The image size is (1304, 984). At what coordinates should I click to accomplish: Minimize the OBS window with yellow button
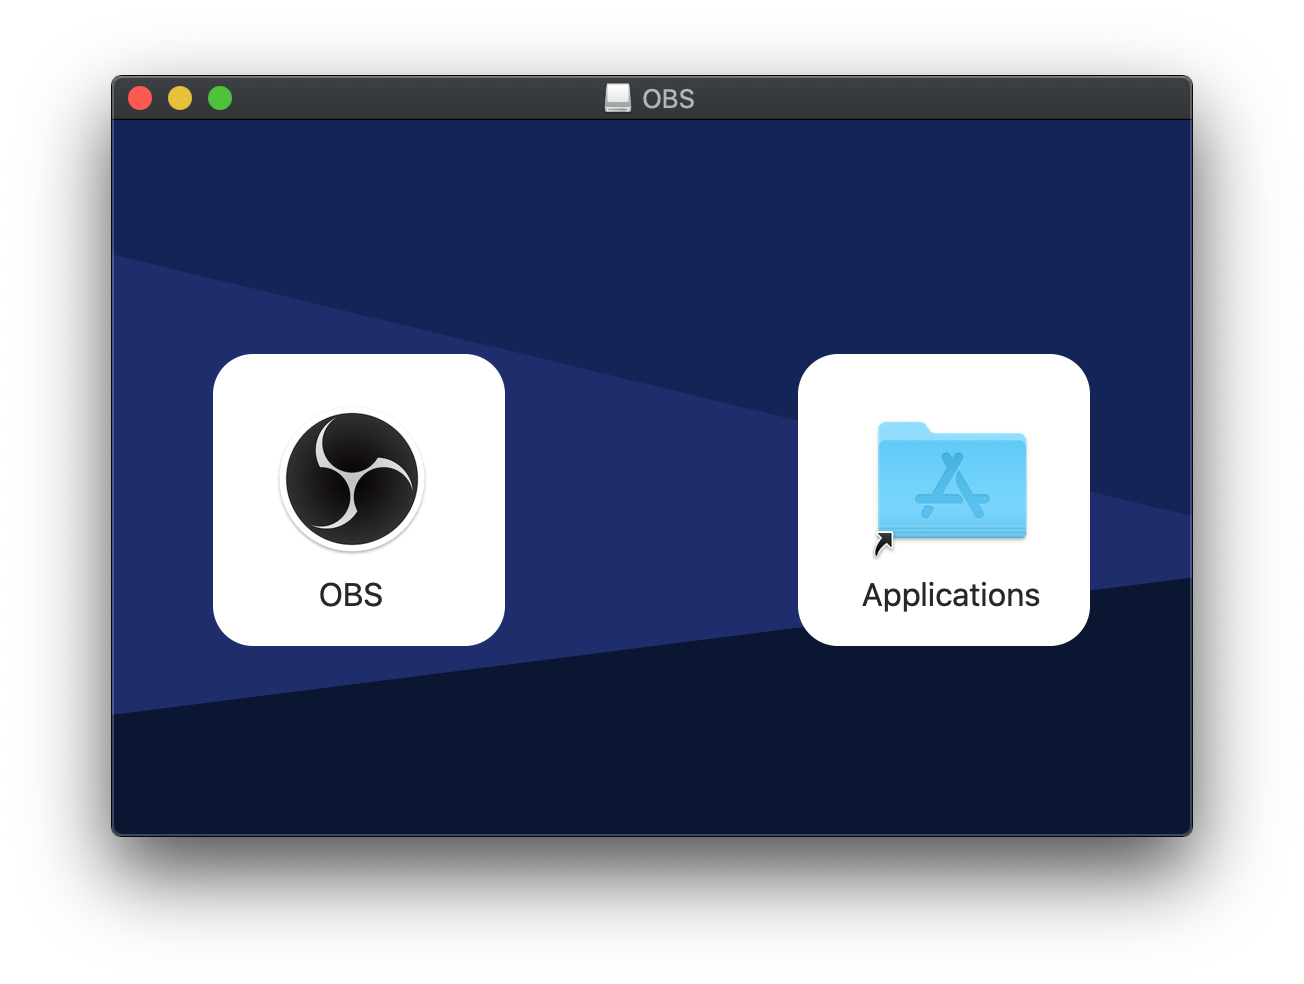click(x=180, y=98)
